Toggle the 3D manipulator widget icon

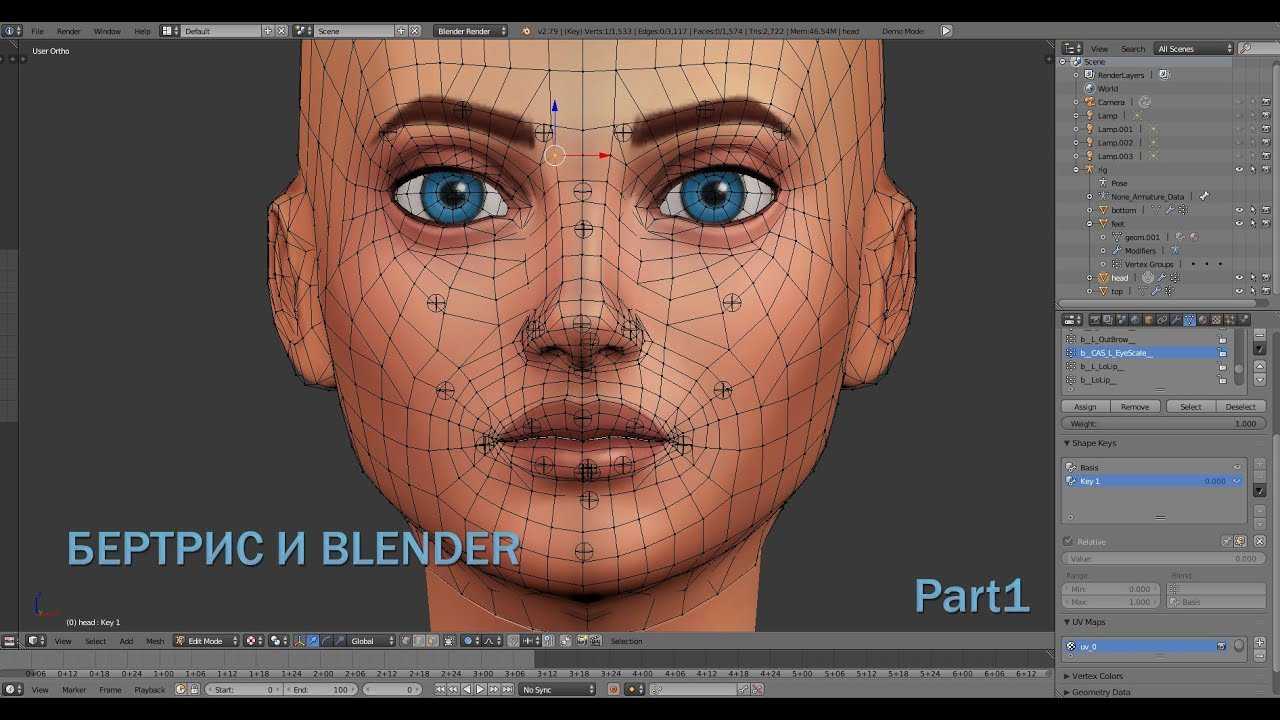pos(299,641)
